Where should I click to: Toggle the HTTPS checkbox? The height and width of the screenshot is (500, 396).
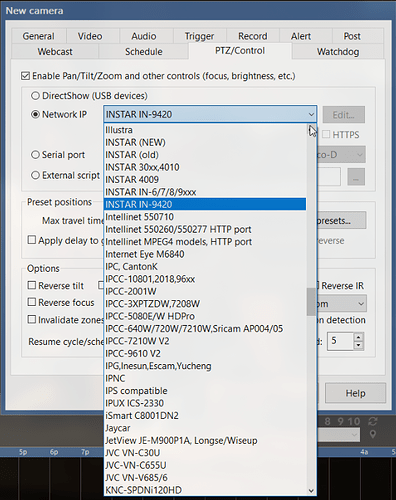point(326,134)
